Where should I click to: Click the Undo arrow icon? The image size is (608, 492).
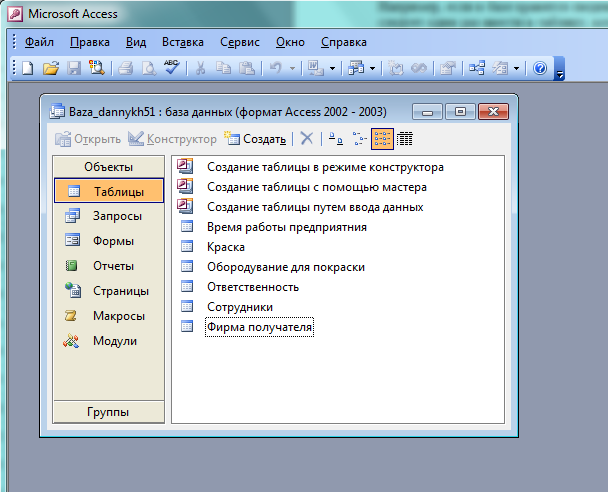coord(276,68)
